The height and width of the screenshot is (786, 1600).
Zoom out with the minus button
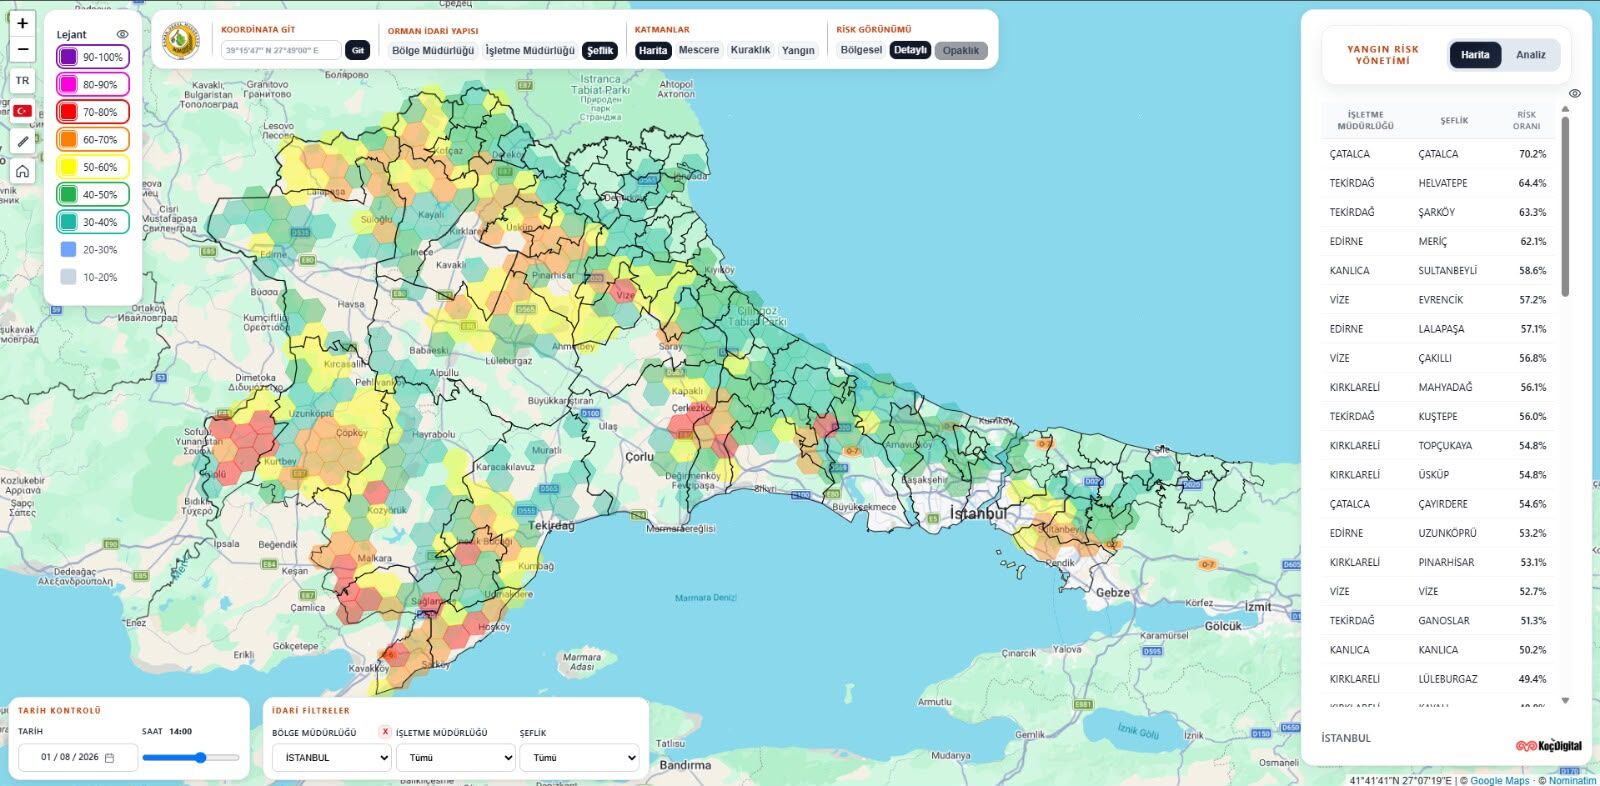click(22, 49)
